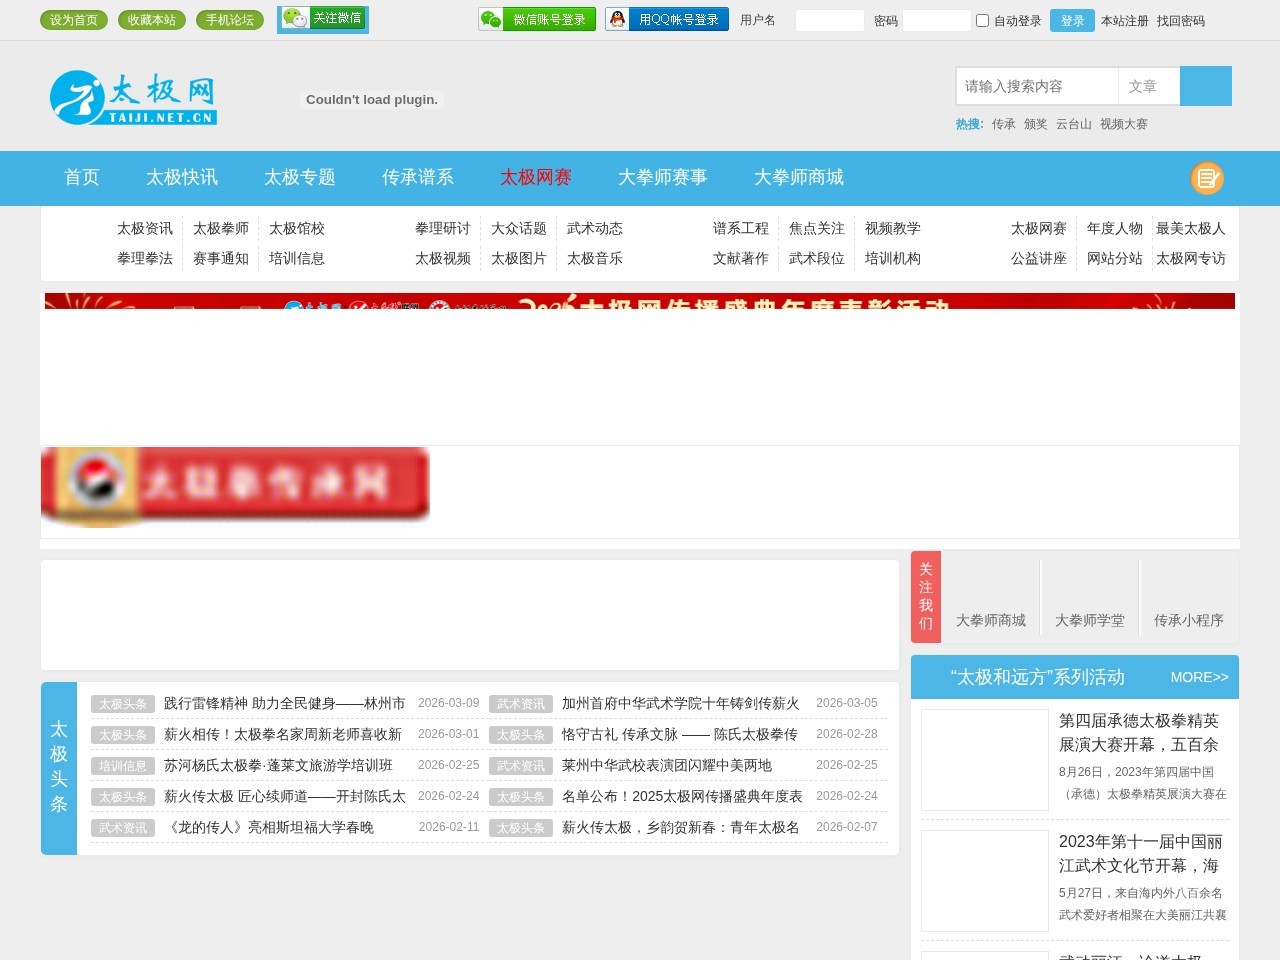Go to 大拳师商城 navigation item
1280x960 pixels.
click(x=798, y=178)
